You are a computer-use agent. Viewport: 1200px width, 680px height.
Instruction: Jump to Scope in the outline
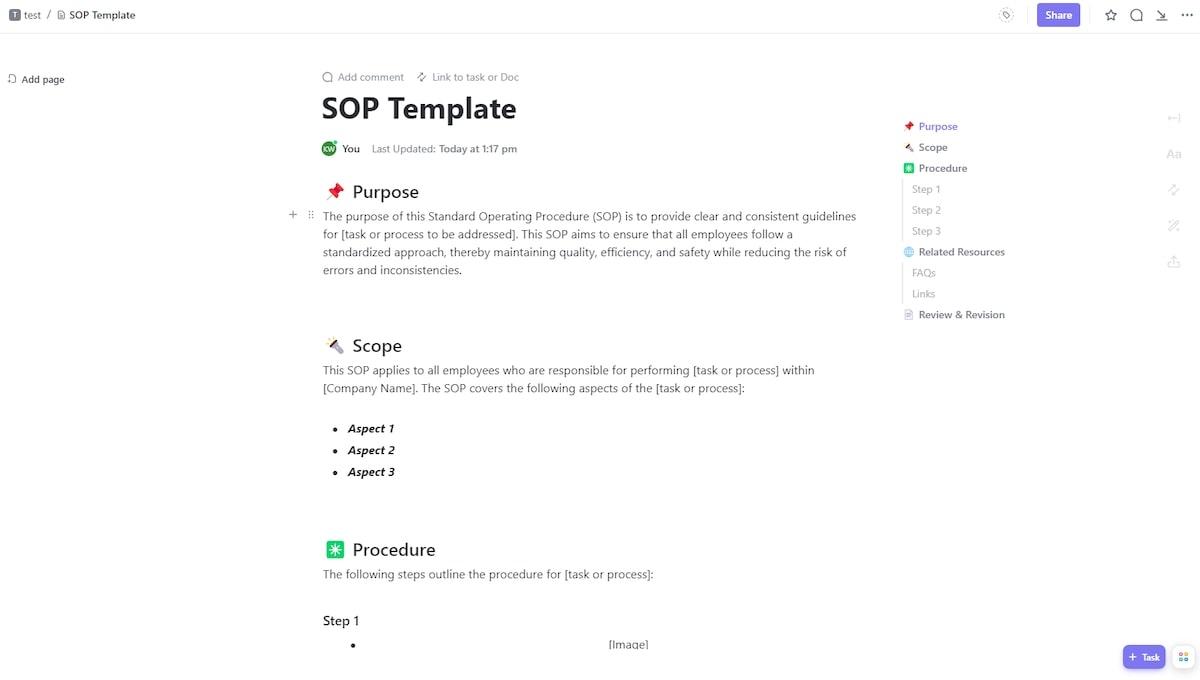pyautogui.click(x=932, y=147)
